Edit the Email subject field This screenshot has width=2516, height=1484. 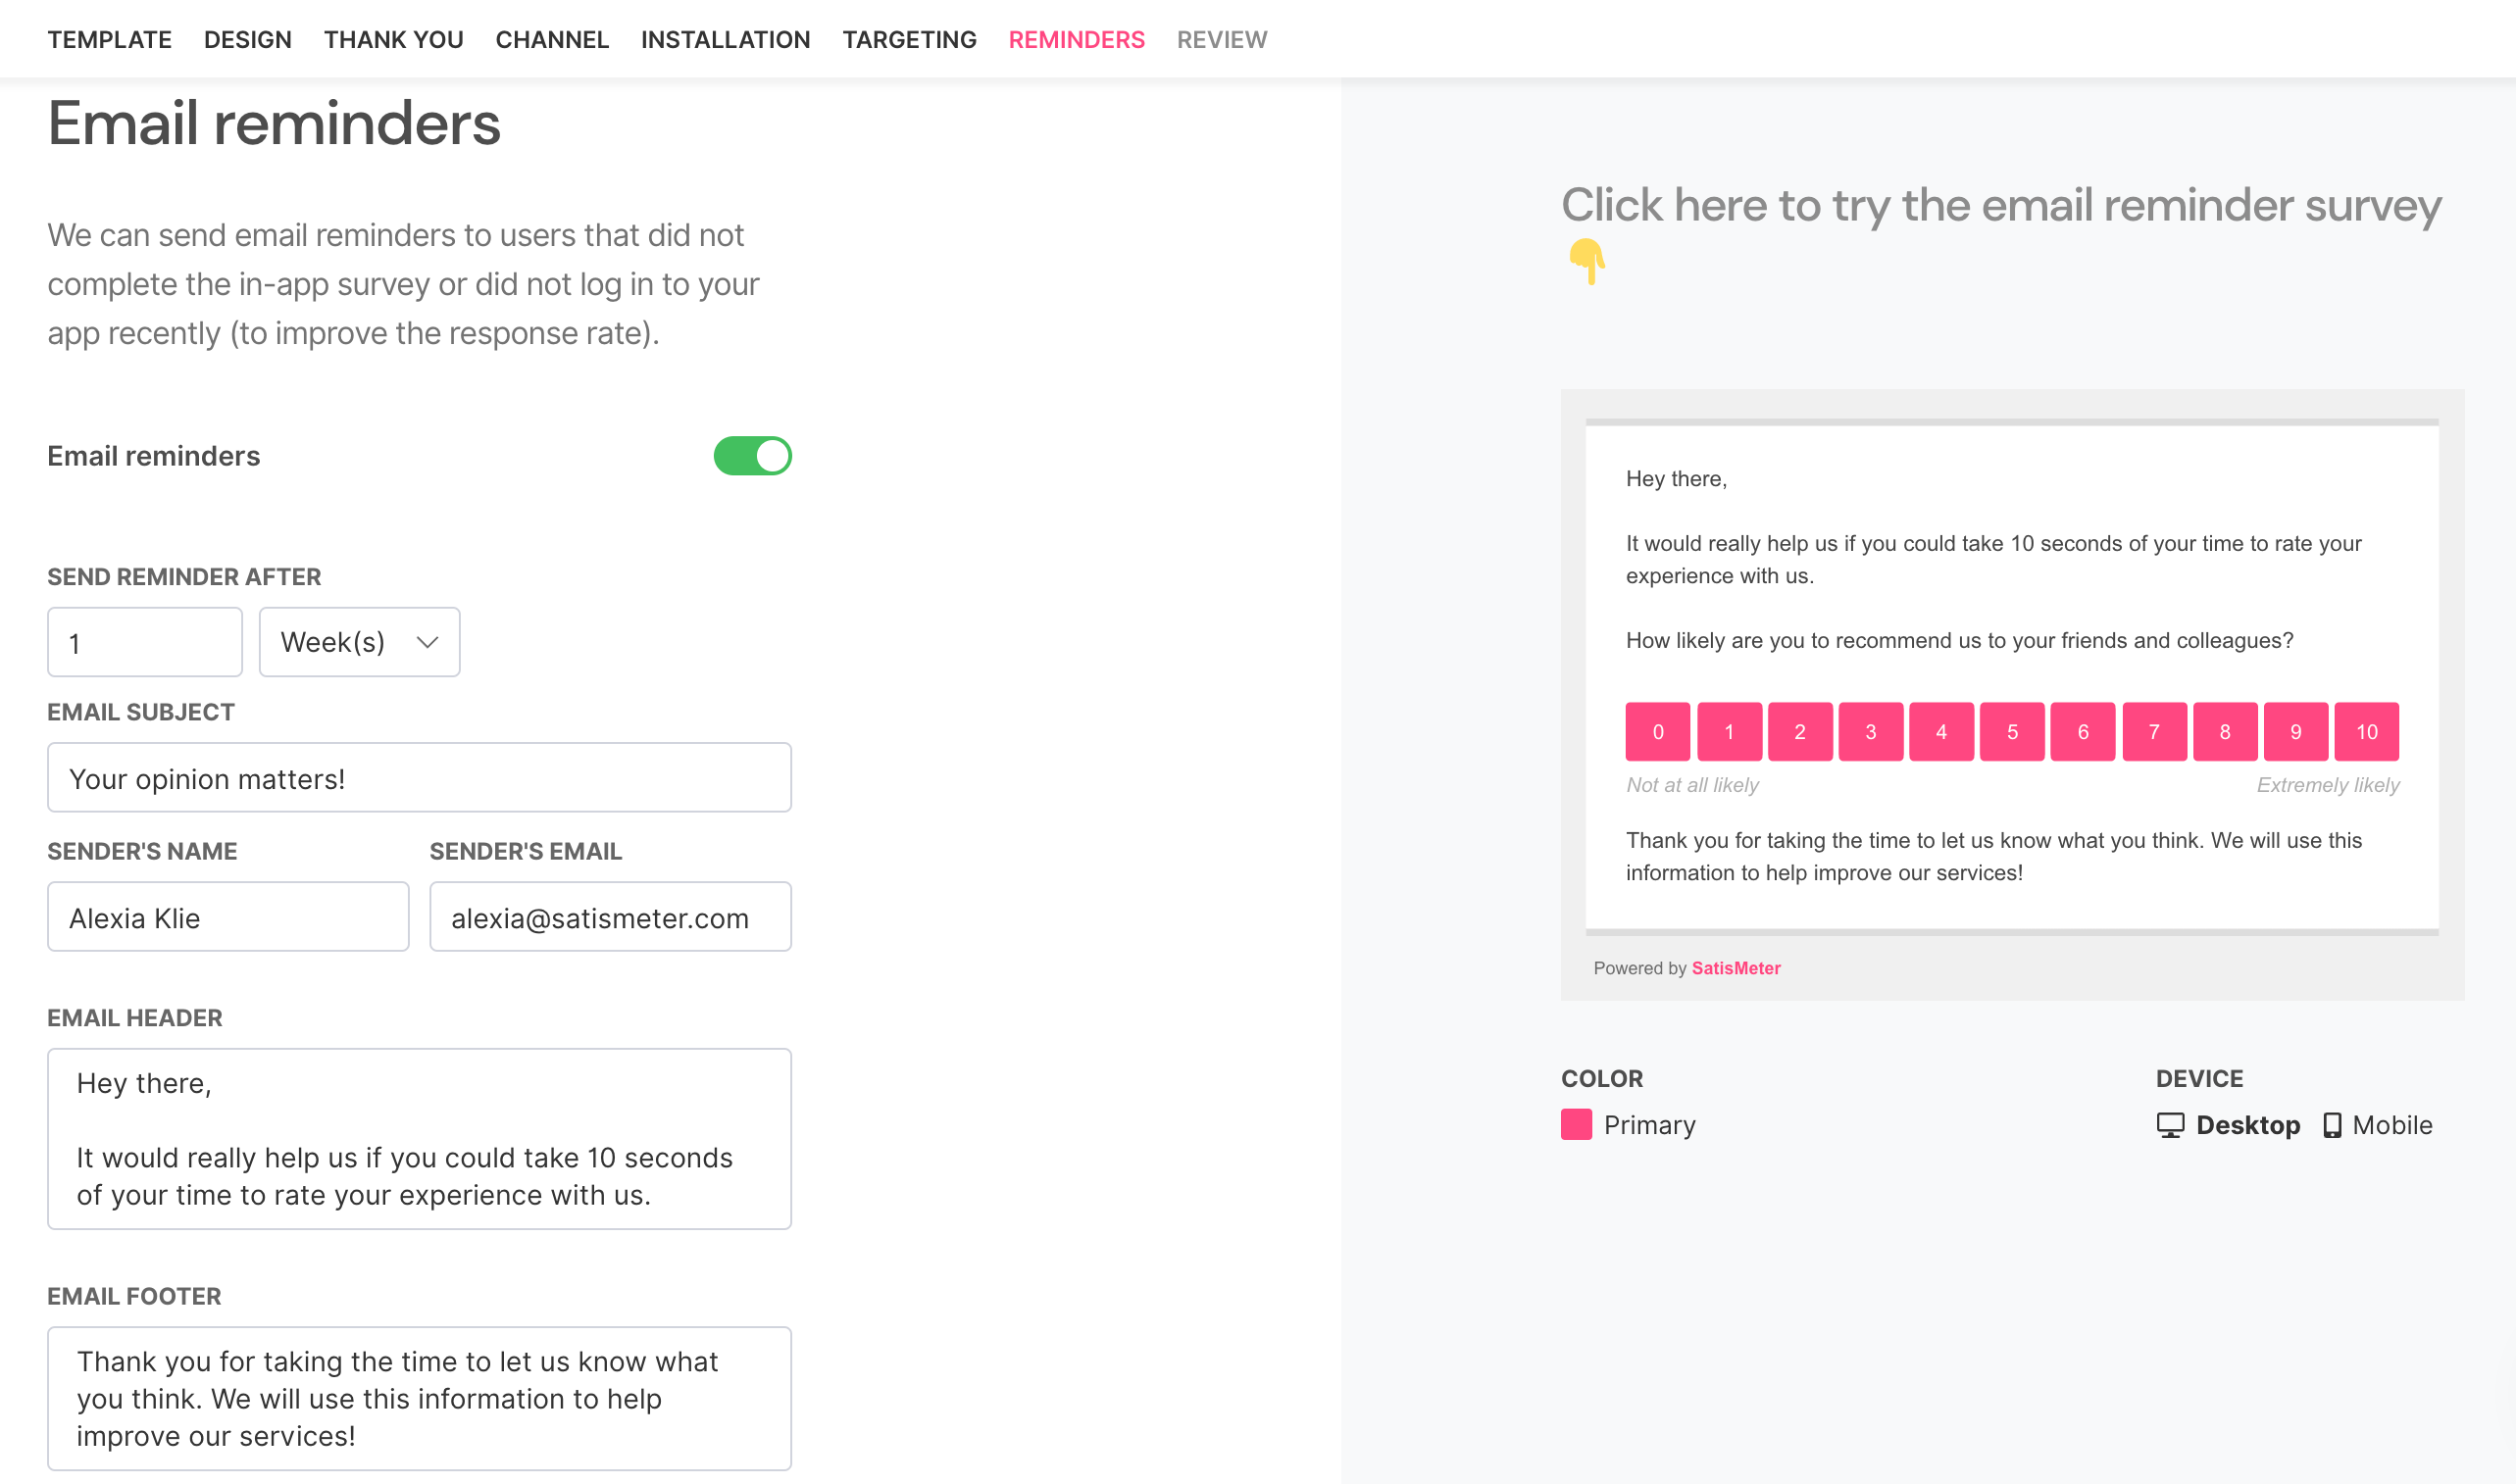pos(419,778)
